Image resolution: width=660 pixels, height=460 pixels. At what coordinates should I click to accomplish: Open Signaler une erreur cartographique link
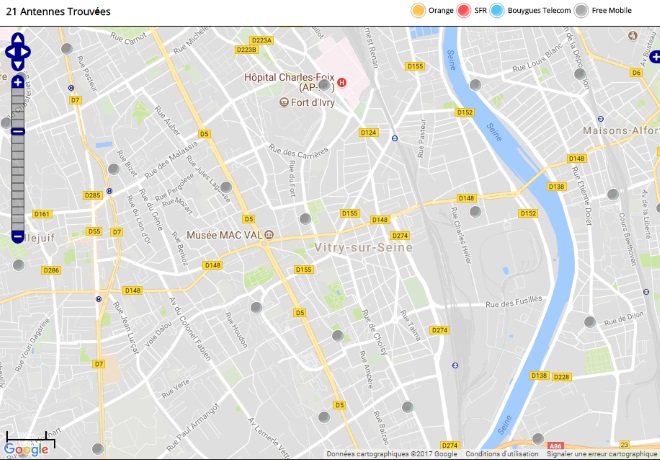(601, 454)
